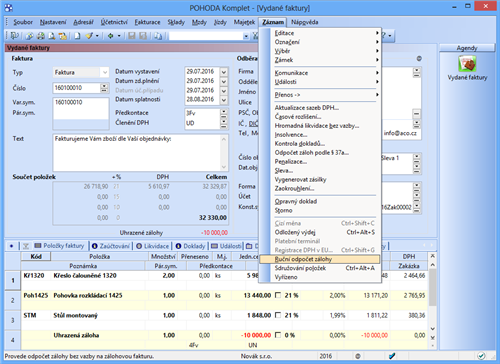This screenshot has width=500, height=364.
Task: Click the Předkontace field picker button
Action: click(x=224, y=113)
